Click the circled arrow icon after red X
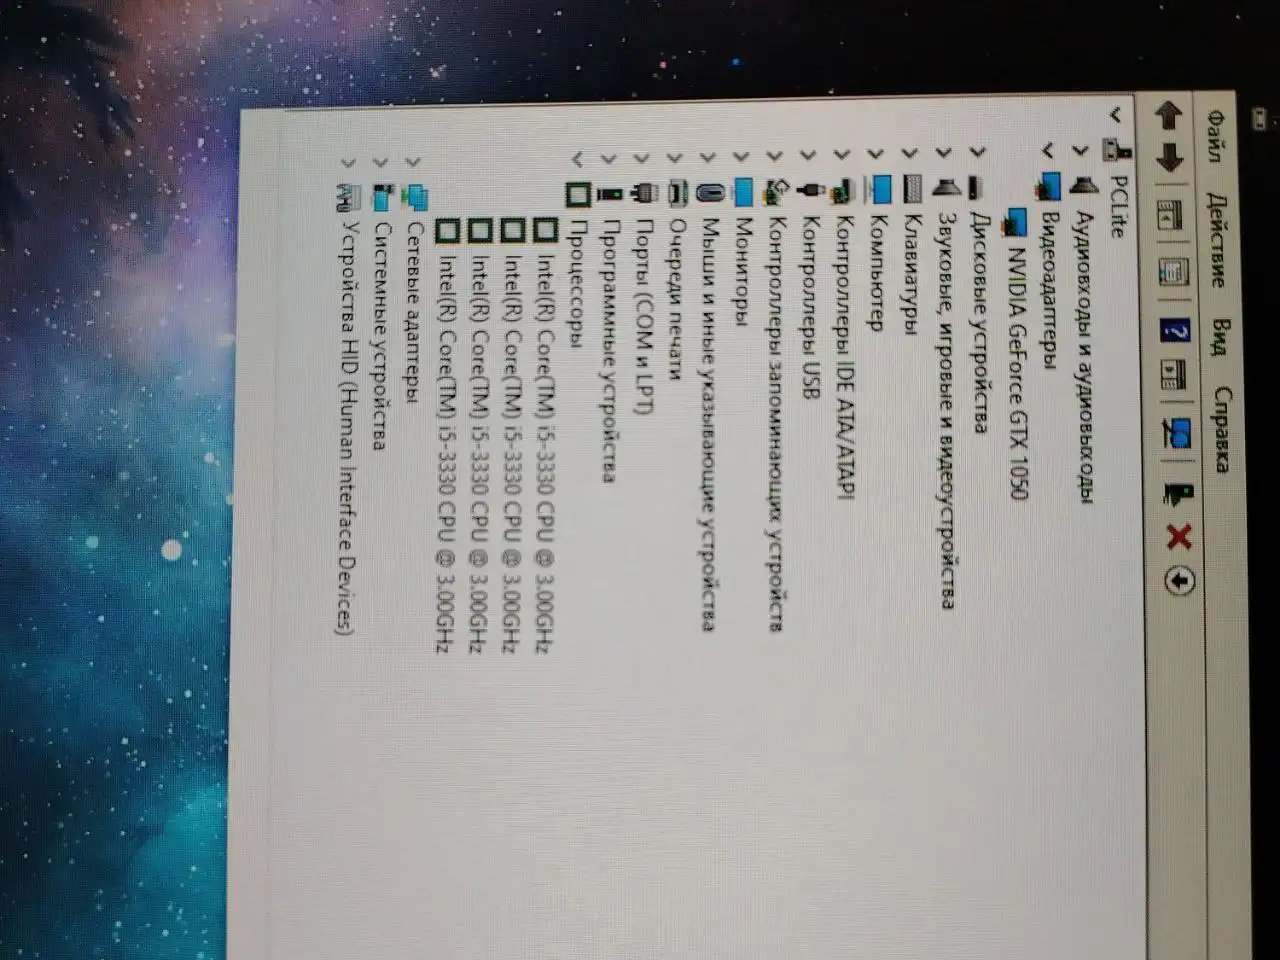Viewport: 1280px width, 960px height. coord(1180,581)
